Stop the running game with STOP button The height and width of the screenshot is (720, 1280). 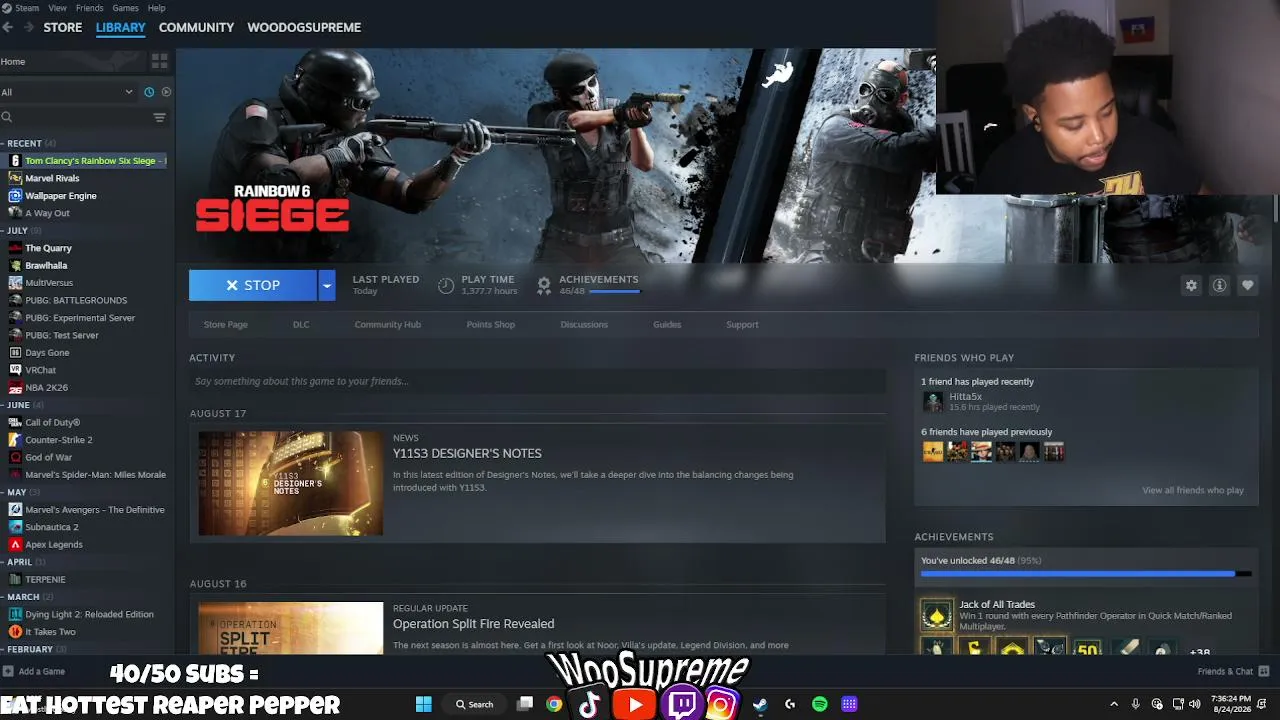pyautogui.click(x=253, y=285)
